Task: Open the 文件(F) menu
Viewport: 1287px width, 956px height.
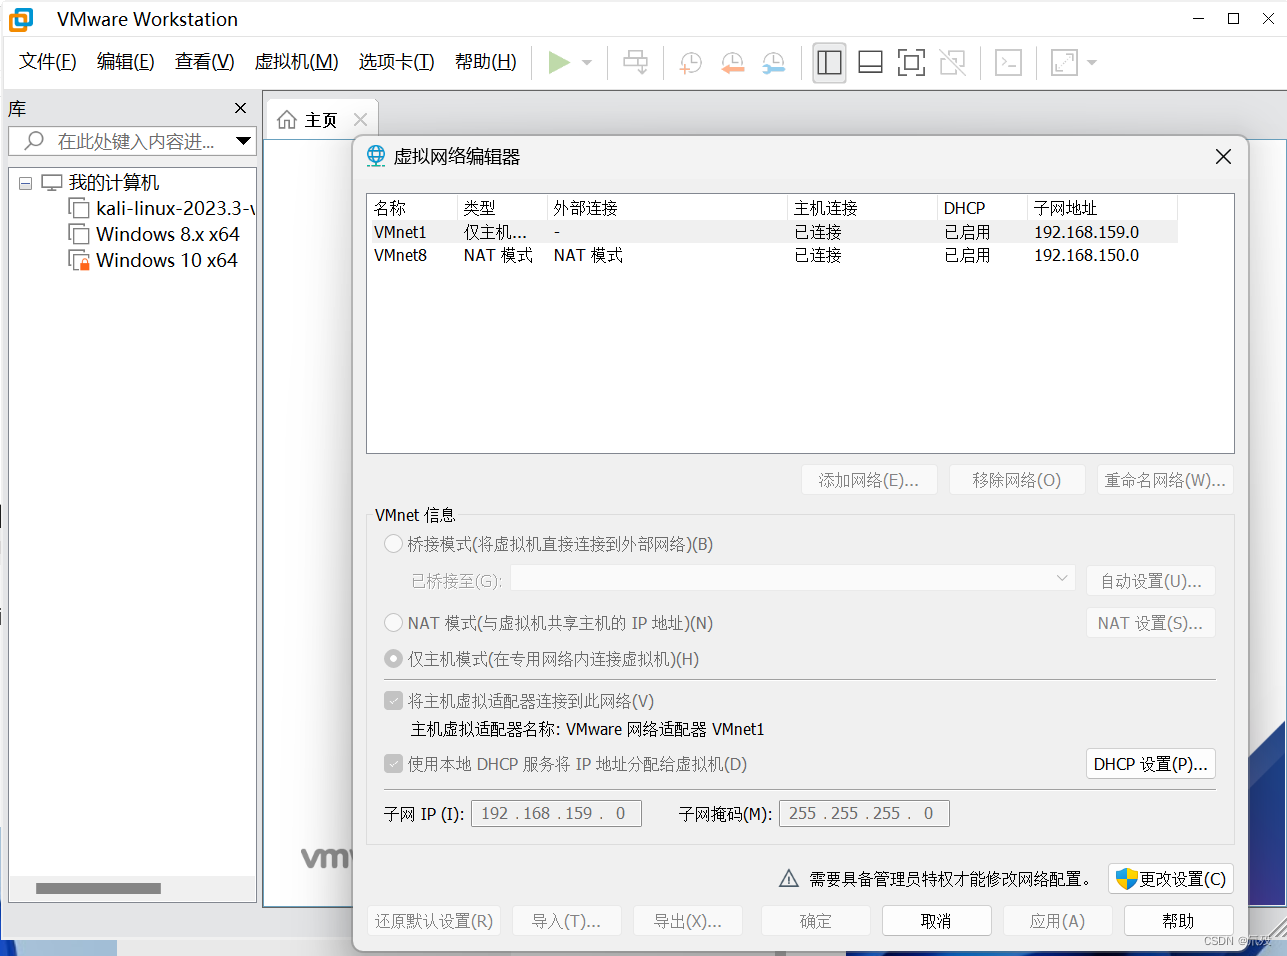Action: click(48, 62)
